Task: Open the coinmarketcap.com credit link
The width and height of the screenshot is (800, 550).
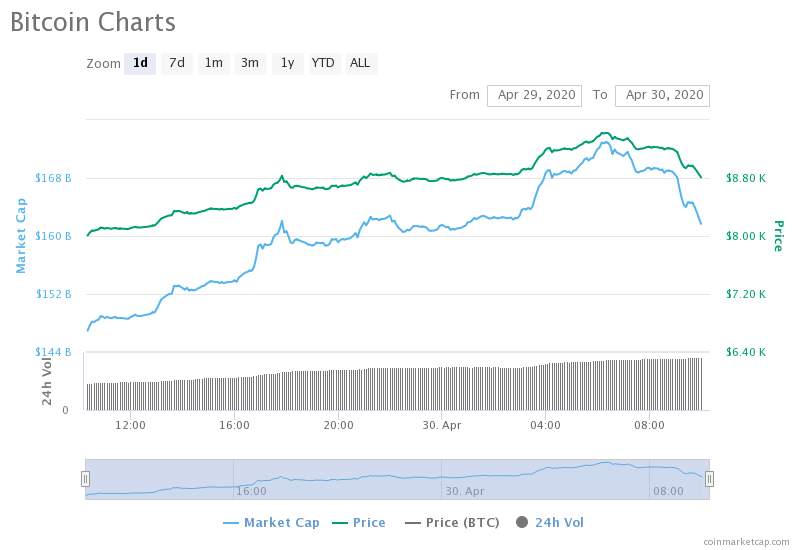Action: (746, 542)
